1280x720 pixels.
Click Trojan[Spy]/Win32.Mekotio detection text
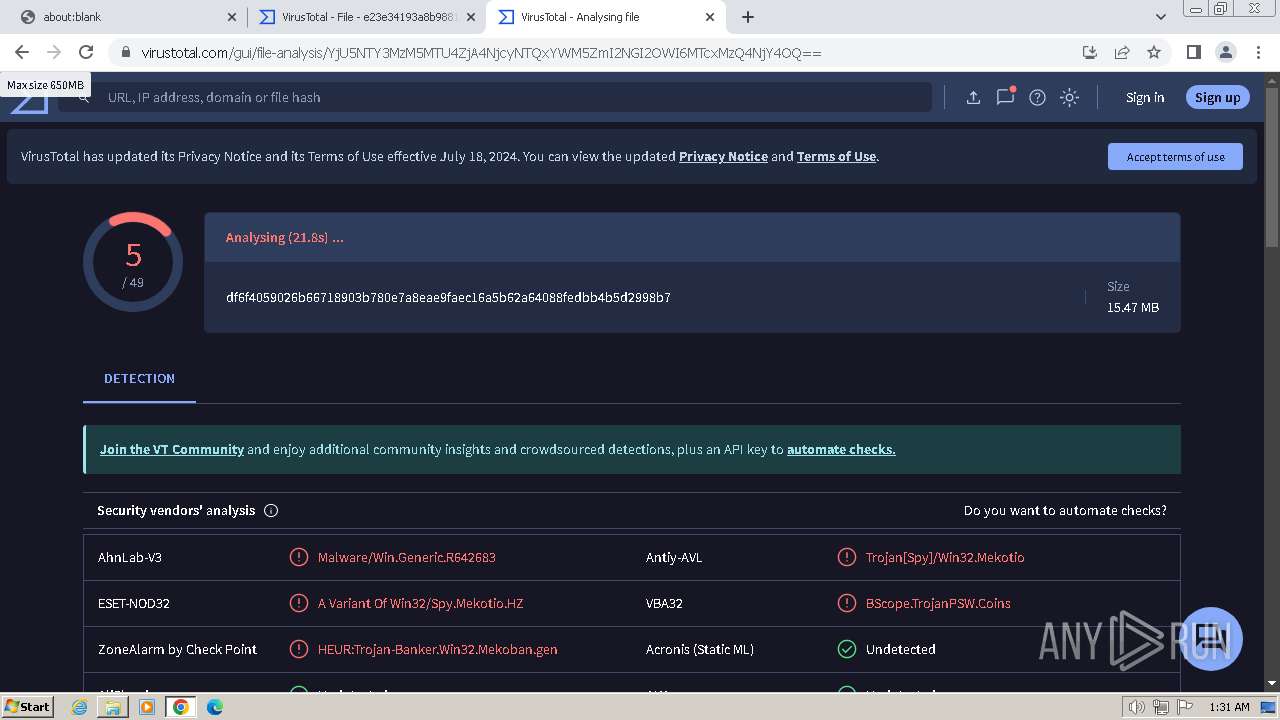coord(945,557)
